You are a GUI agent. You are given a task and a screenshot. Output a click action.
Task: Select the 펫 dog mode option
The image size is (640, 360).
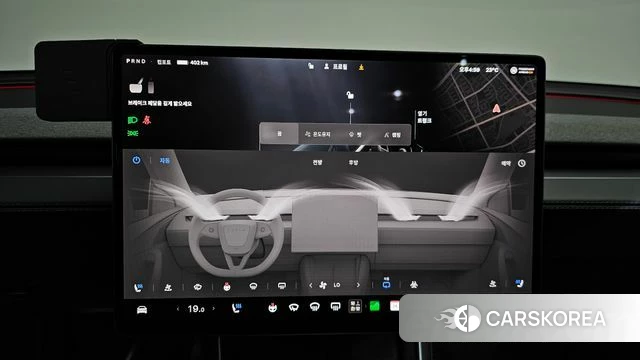(355, 134)
